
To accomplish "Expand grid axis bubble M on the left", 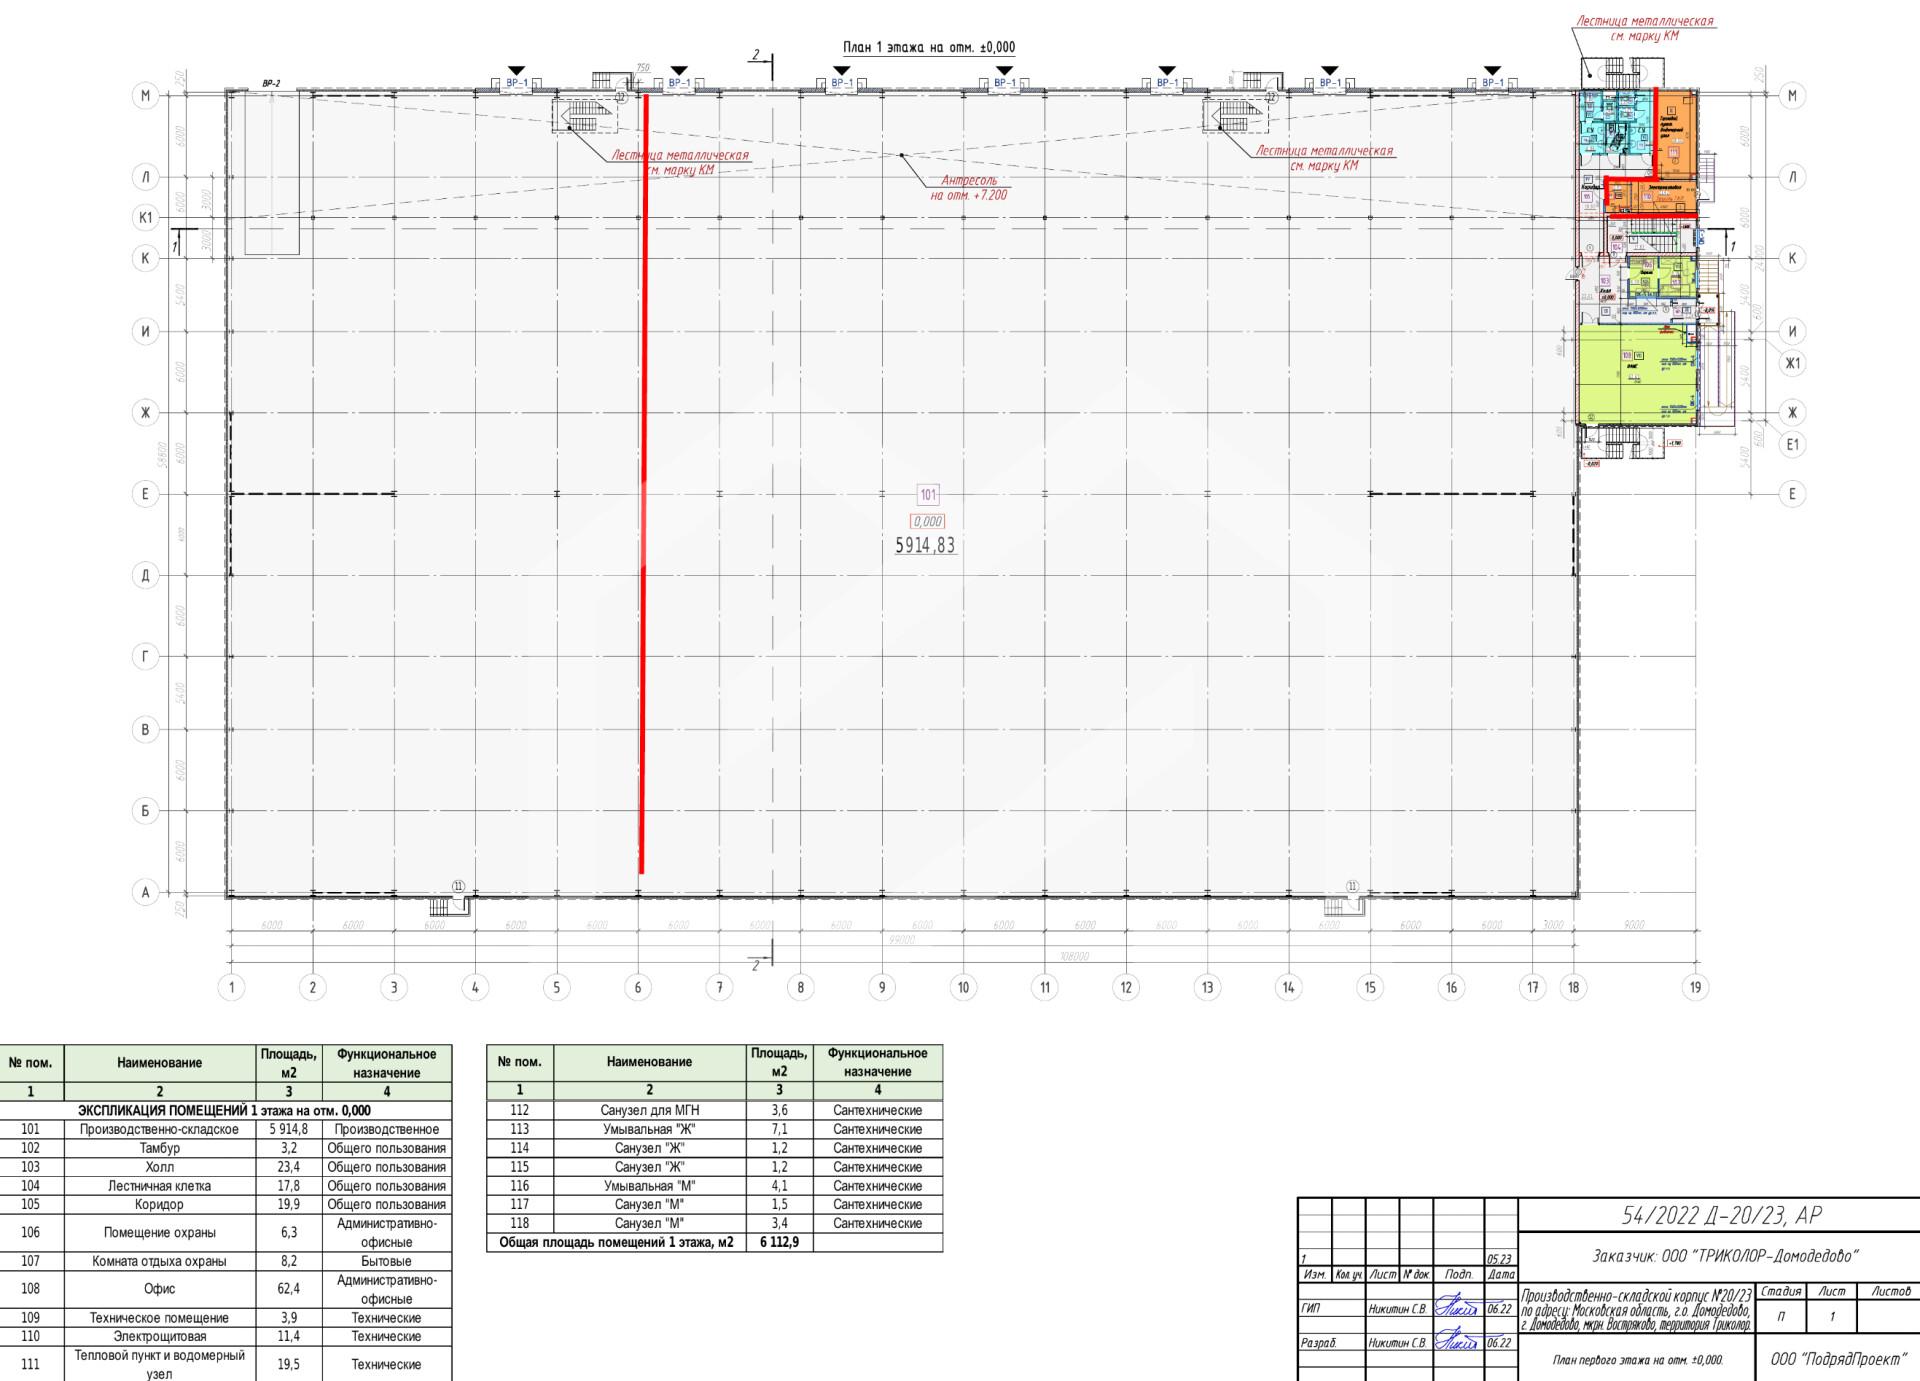I will click(147, 93).
